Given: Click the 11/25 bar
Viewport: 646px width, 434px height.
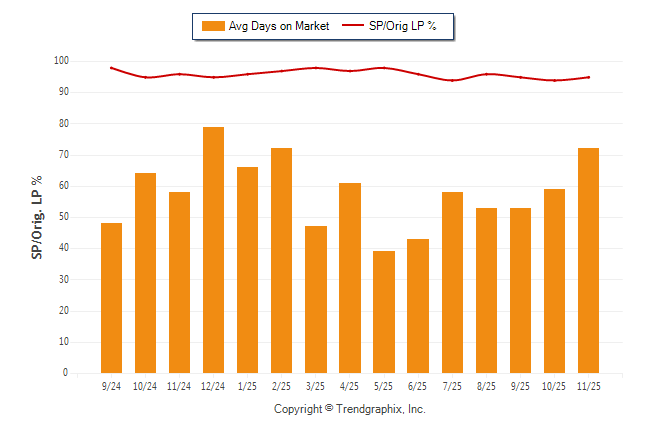Looking at the screenshot, I should pyautogui.click(x=588, y=260).
